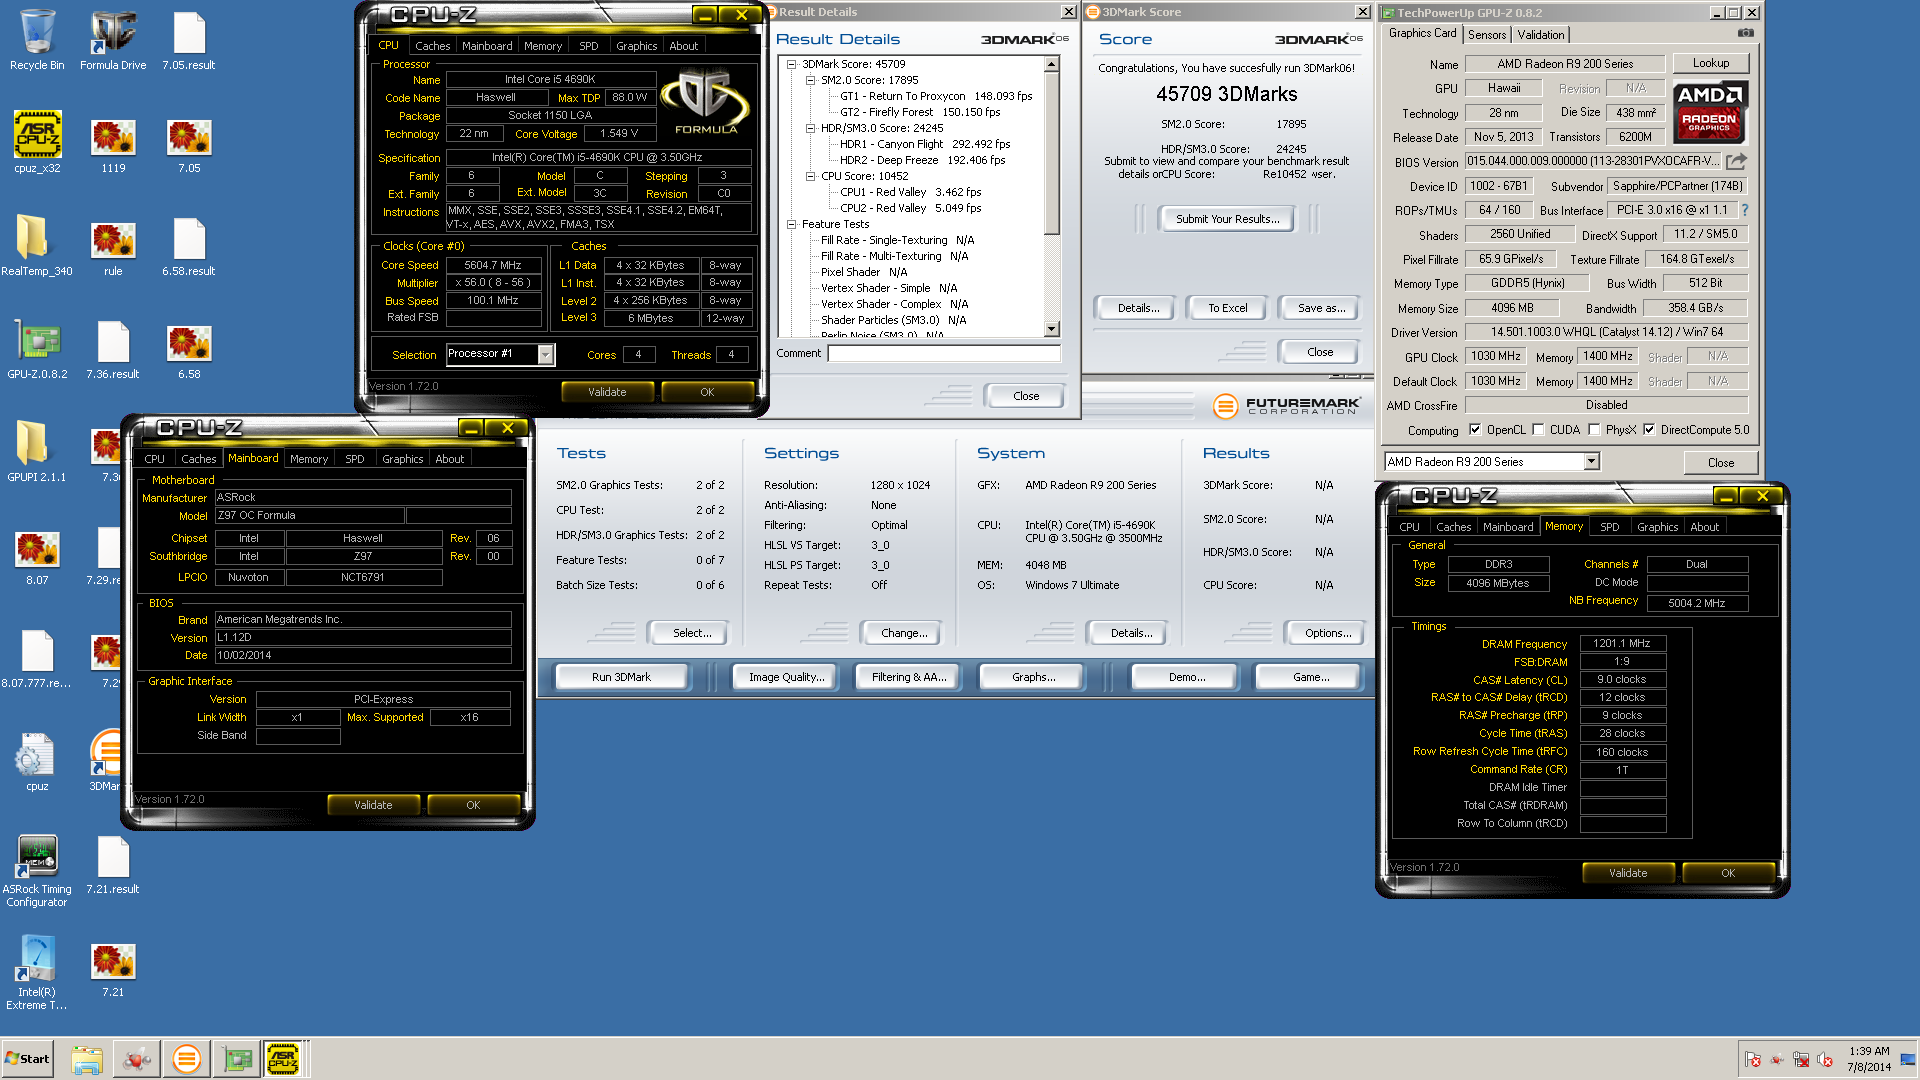Switch to 3DMark orange taskbar icon

[186, 1059]
